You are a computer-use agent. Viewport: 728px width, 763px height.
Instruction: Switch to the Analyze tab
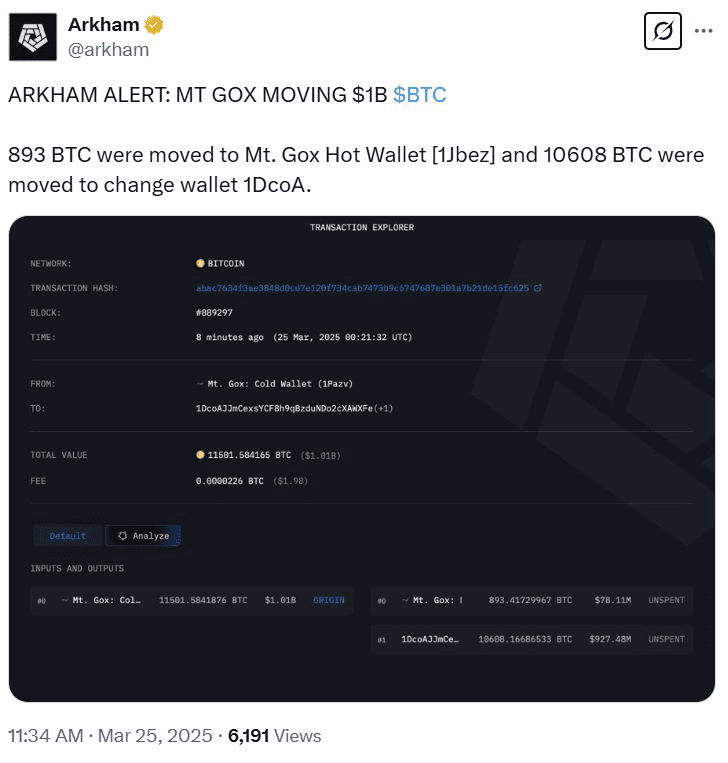pos(143,535)
